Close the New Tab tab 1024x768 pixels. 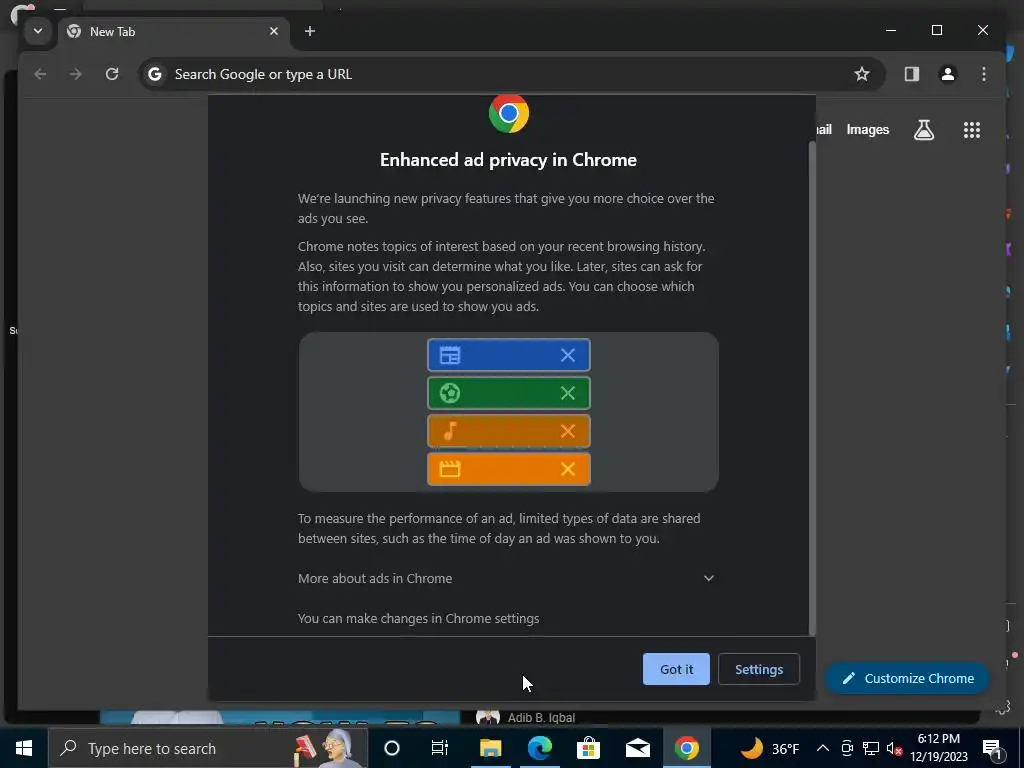274,31
